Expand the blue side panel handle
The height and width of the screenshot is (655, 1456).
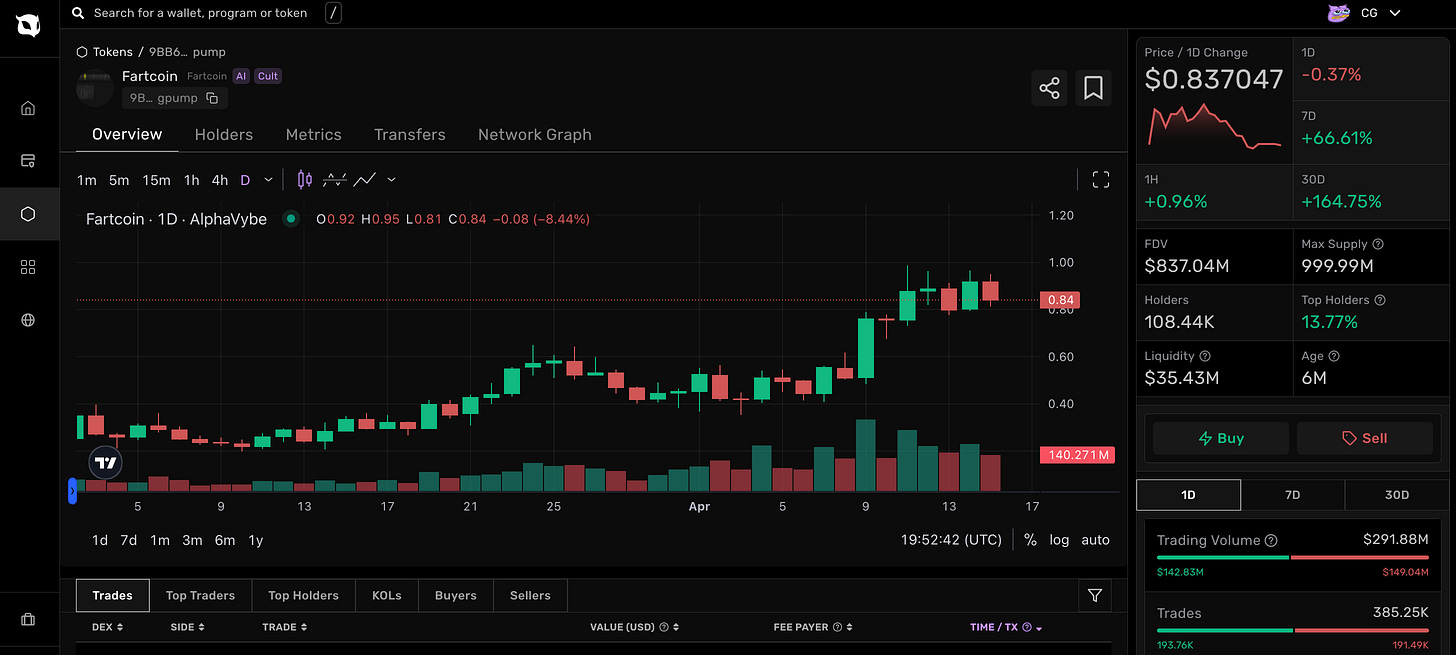pos(72,491)
